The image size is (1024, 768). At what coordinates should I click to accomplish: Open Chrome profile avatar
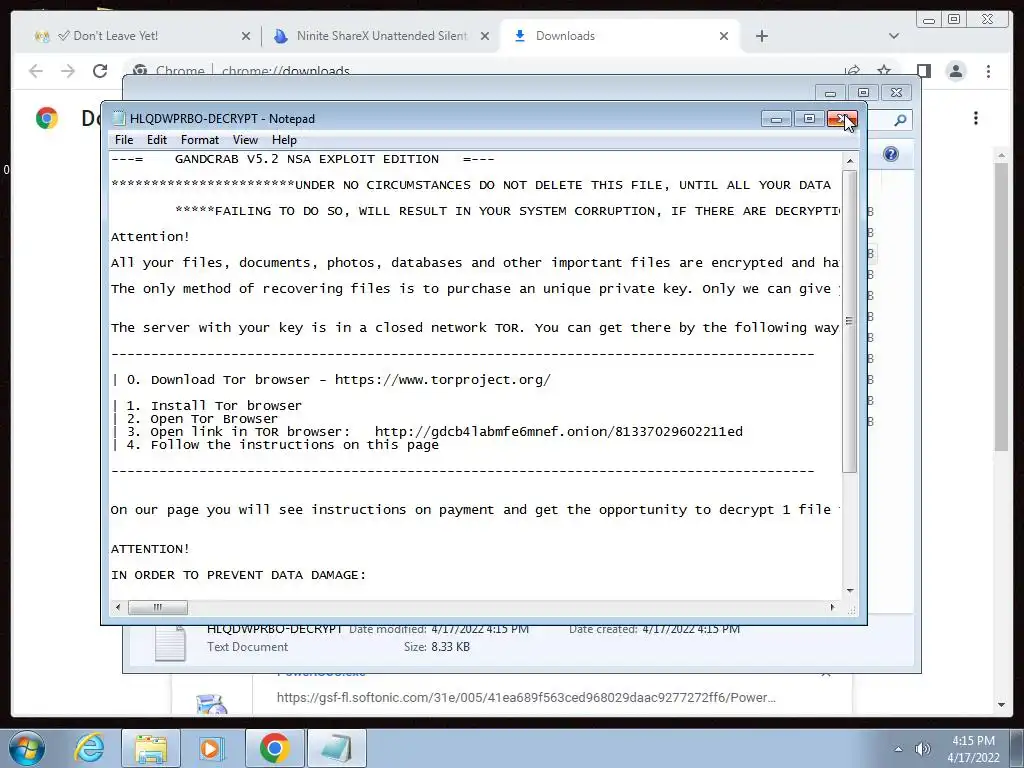coord(956,71)
